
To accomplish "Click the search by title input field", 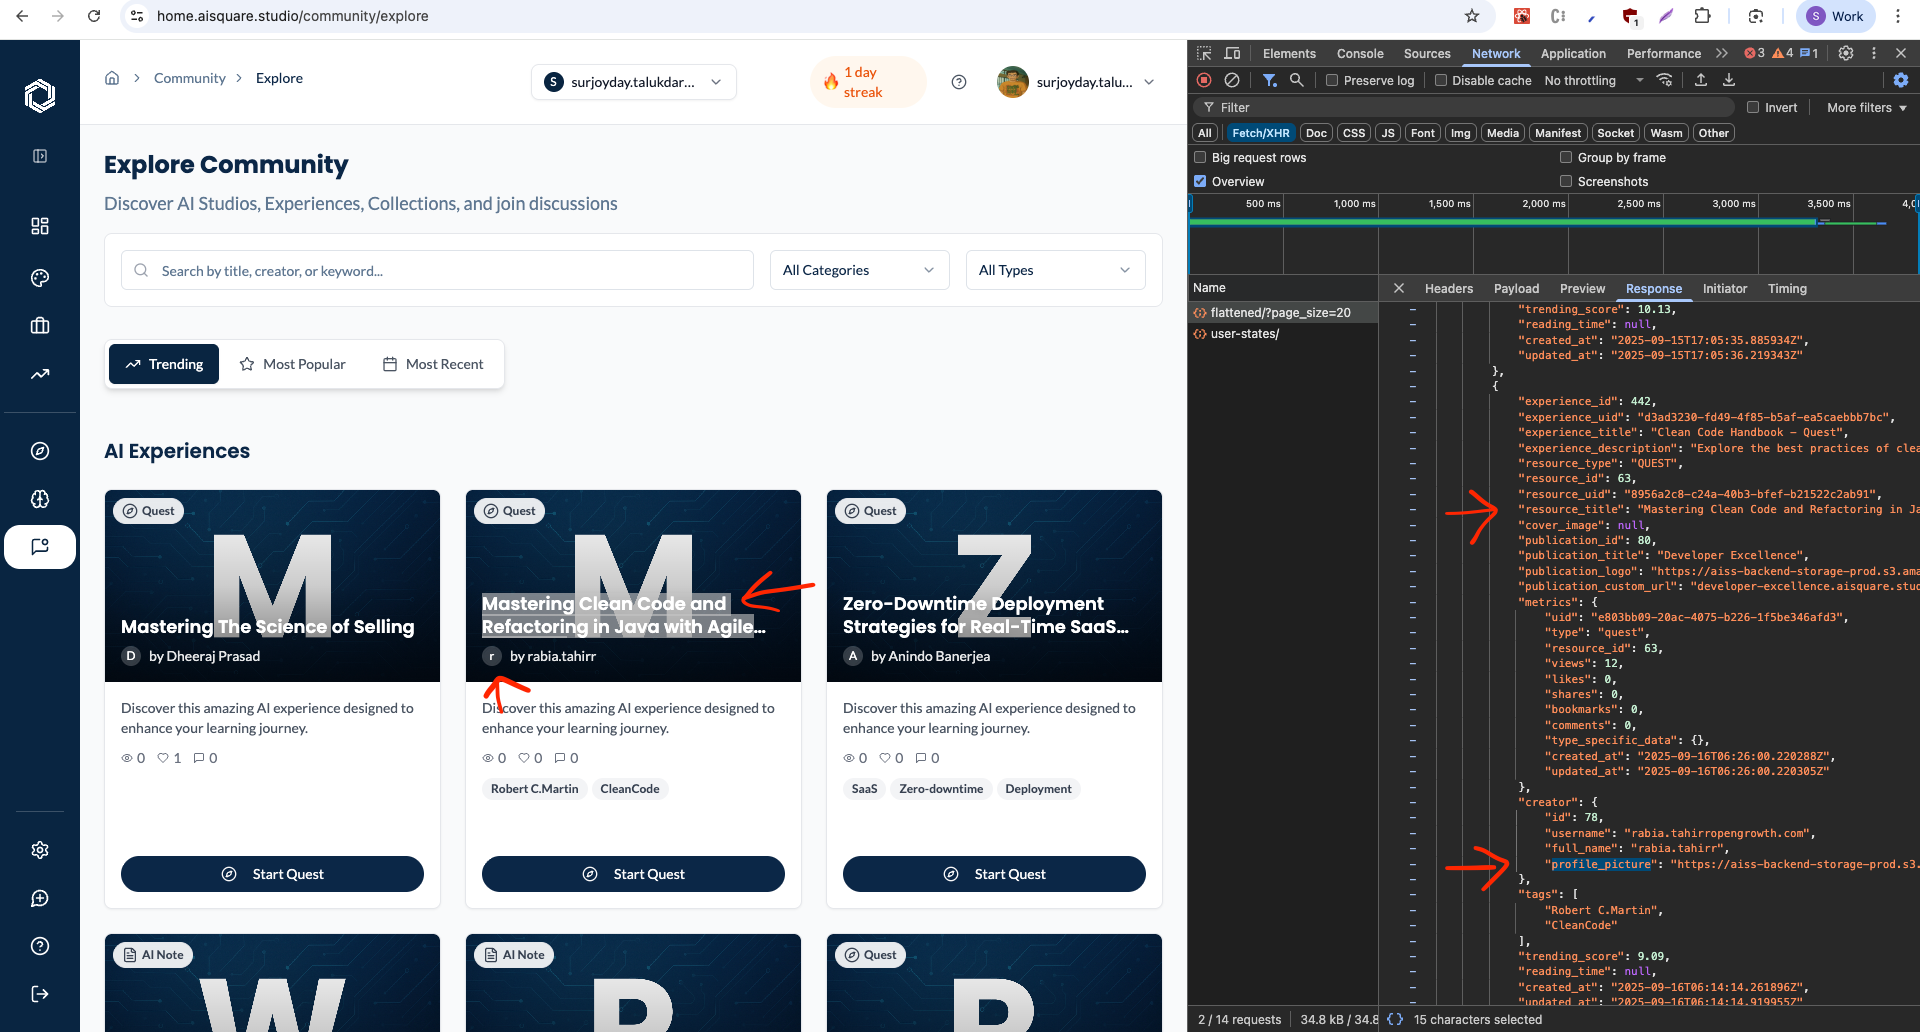I will pyautogui.click(x=437, y=270).
